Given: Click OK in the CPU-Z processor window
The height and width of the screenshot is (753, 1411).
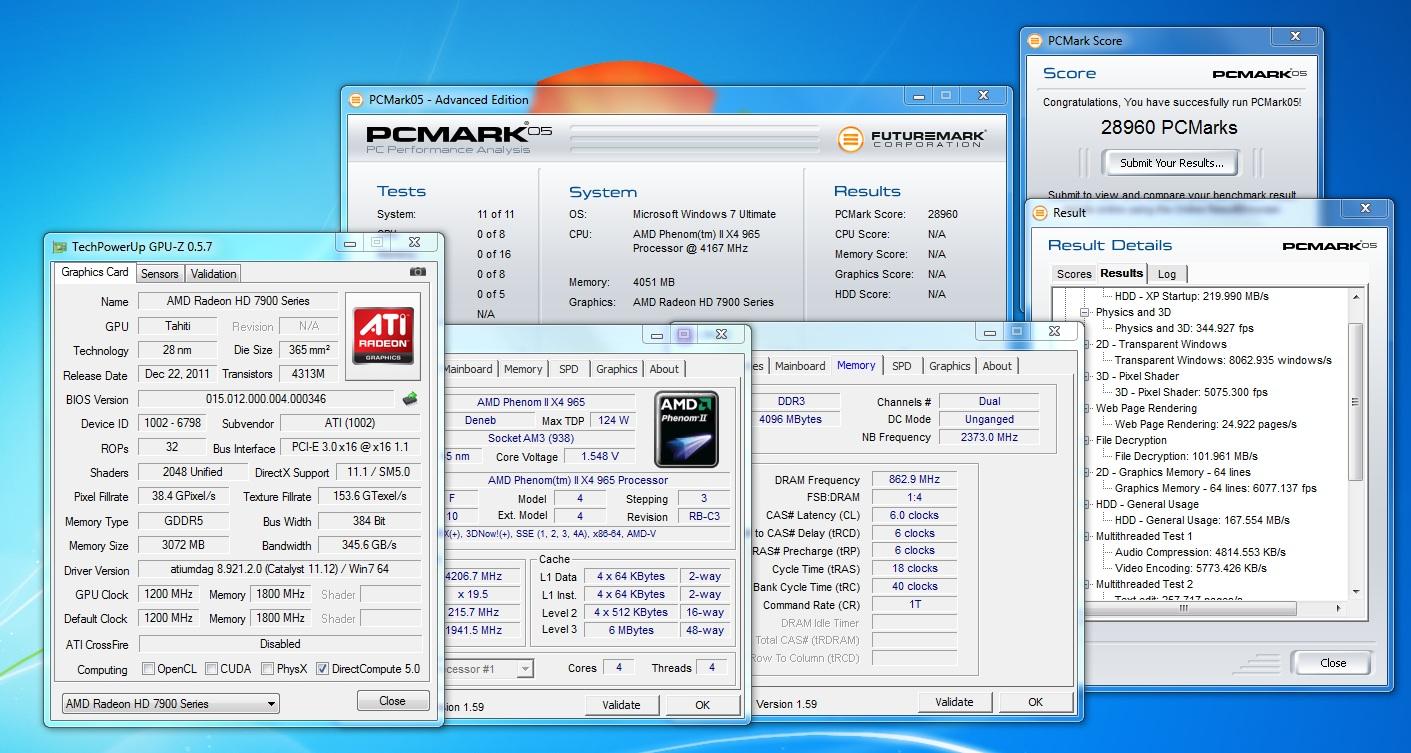Looking at the screenshot, I should [702, 705].
